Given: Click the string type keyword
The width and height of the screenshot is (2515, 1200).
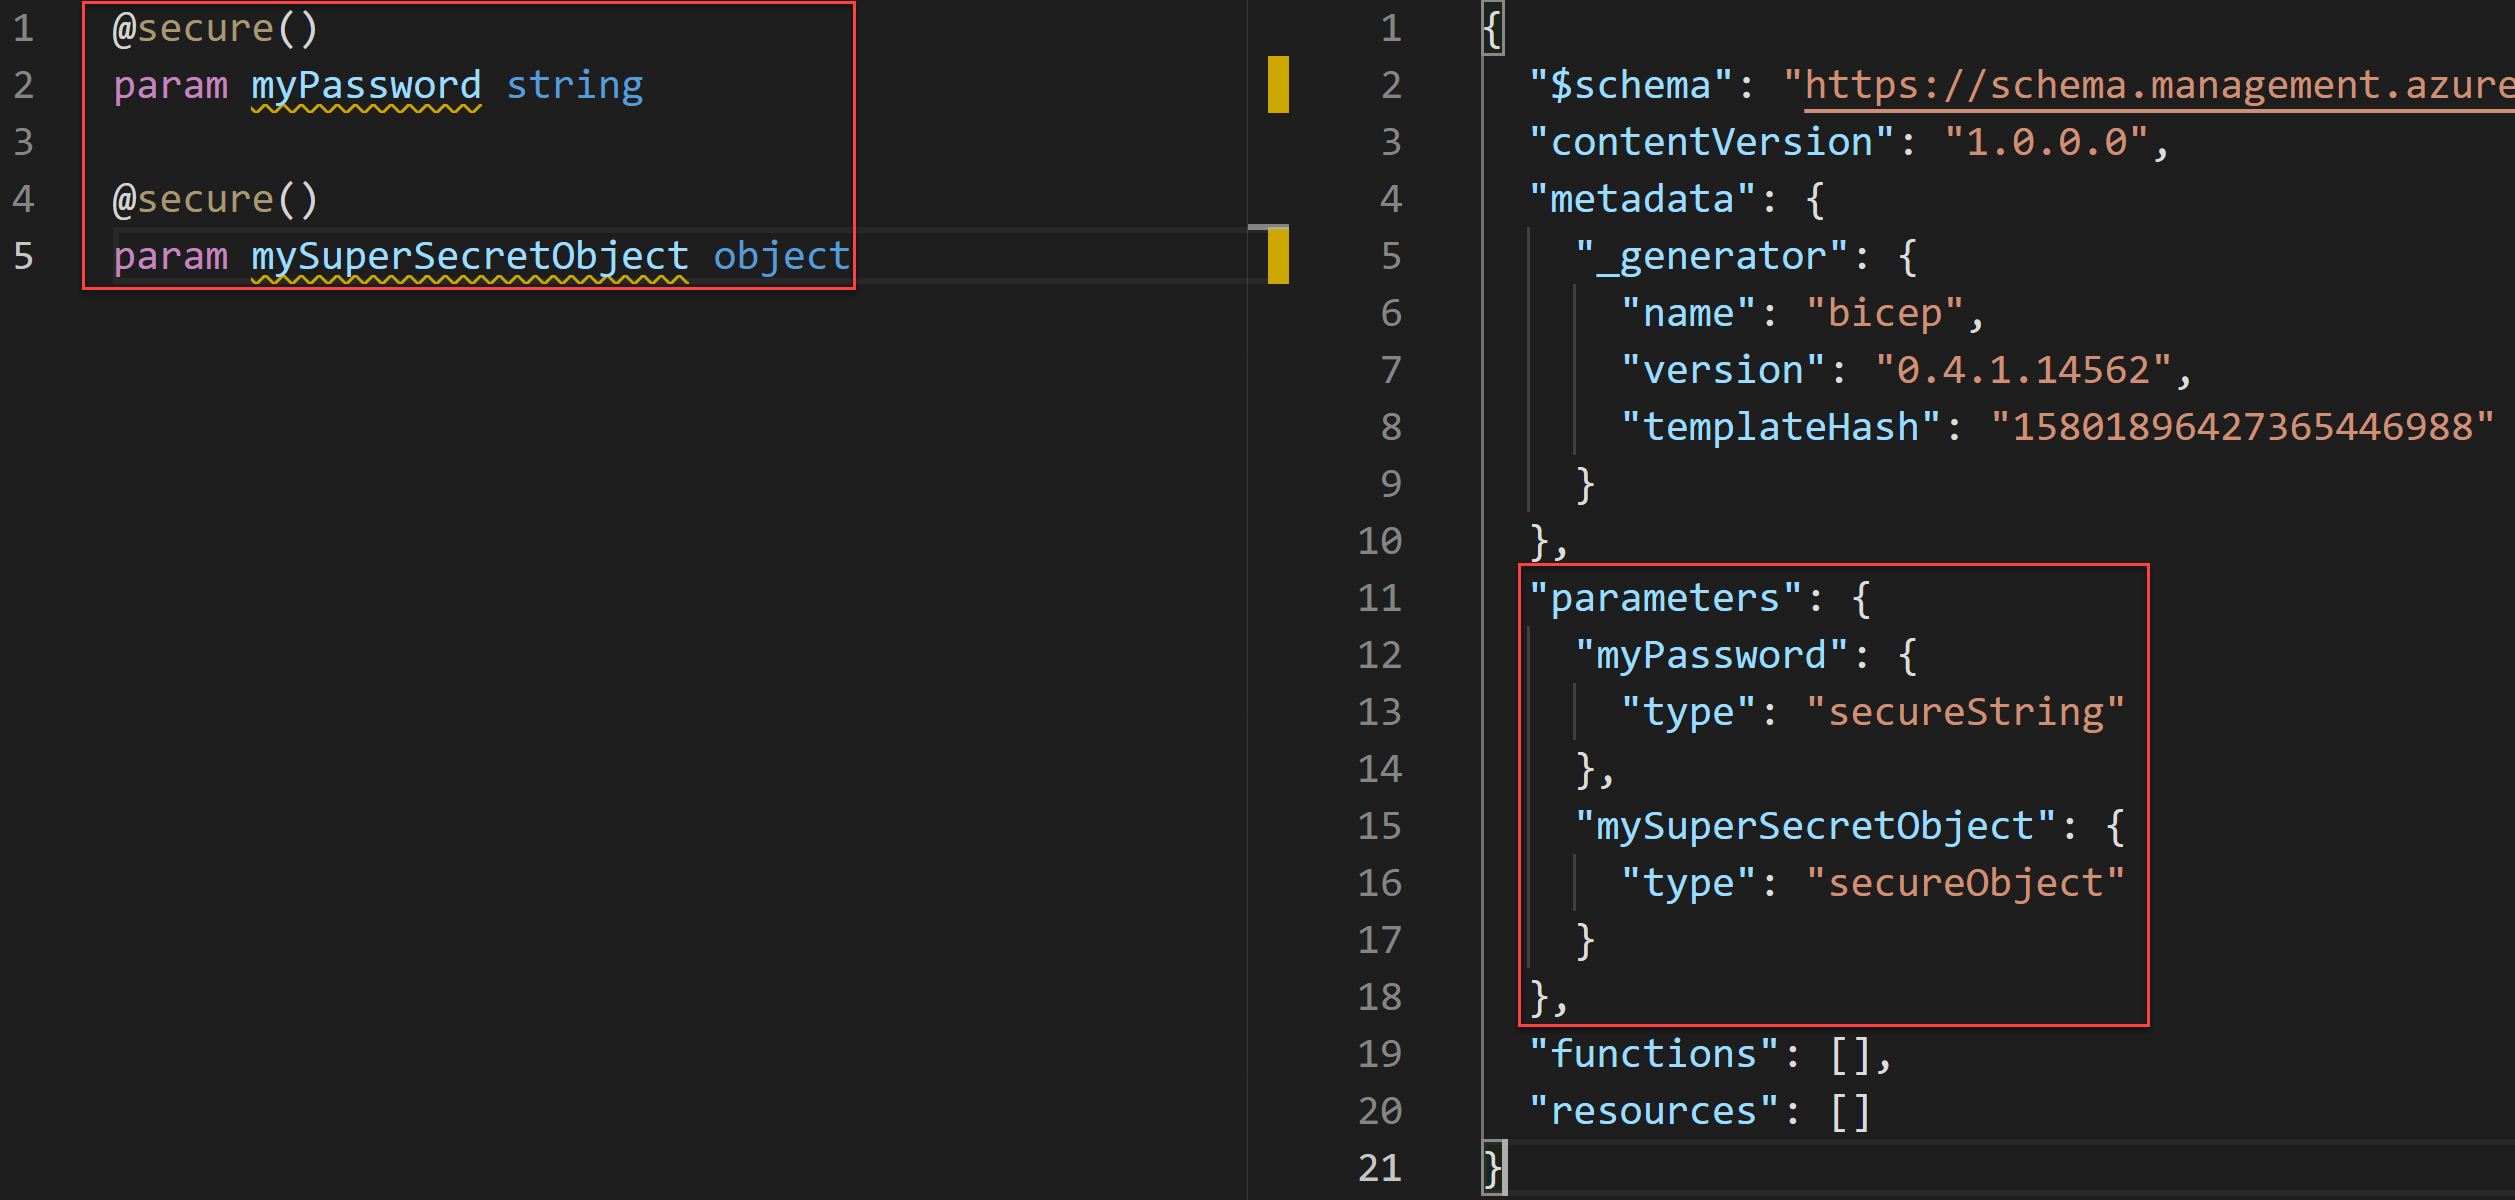Looking at the screenshot, I should coord(575,85).
